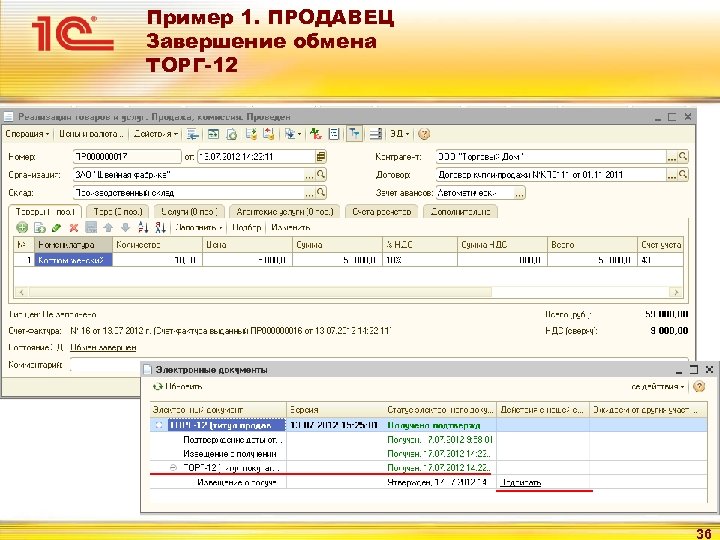The width and height of the screenshot is (720, 540).
Task: Open the ЭД dropdown menu
Action: pyautogui.click(x=399, y=134)
